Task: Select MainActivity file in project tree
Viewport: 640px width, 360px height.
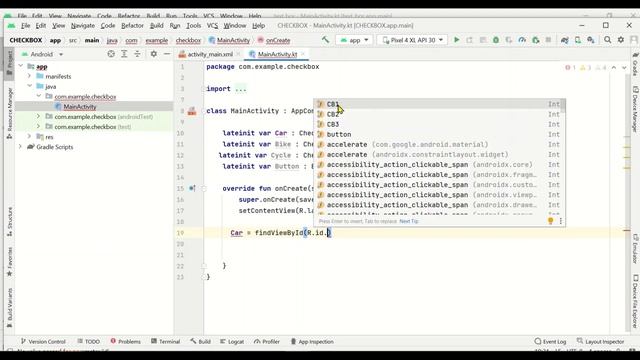Action: (x=80, y=107)
